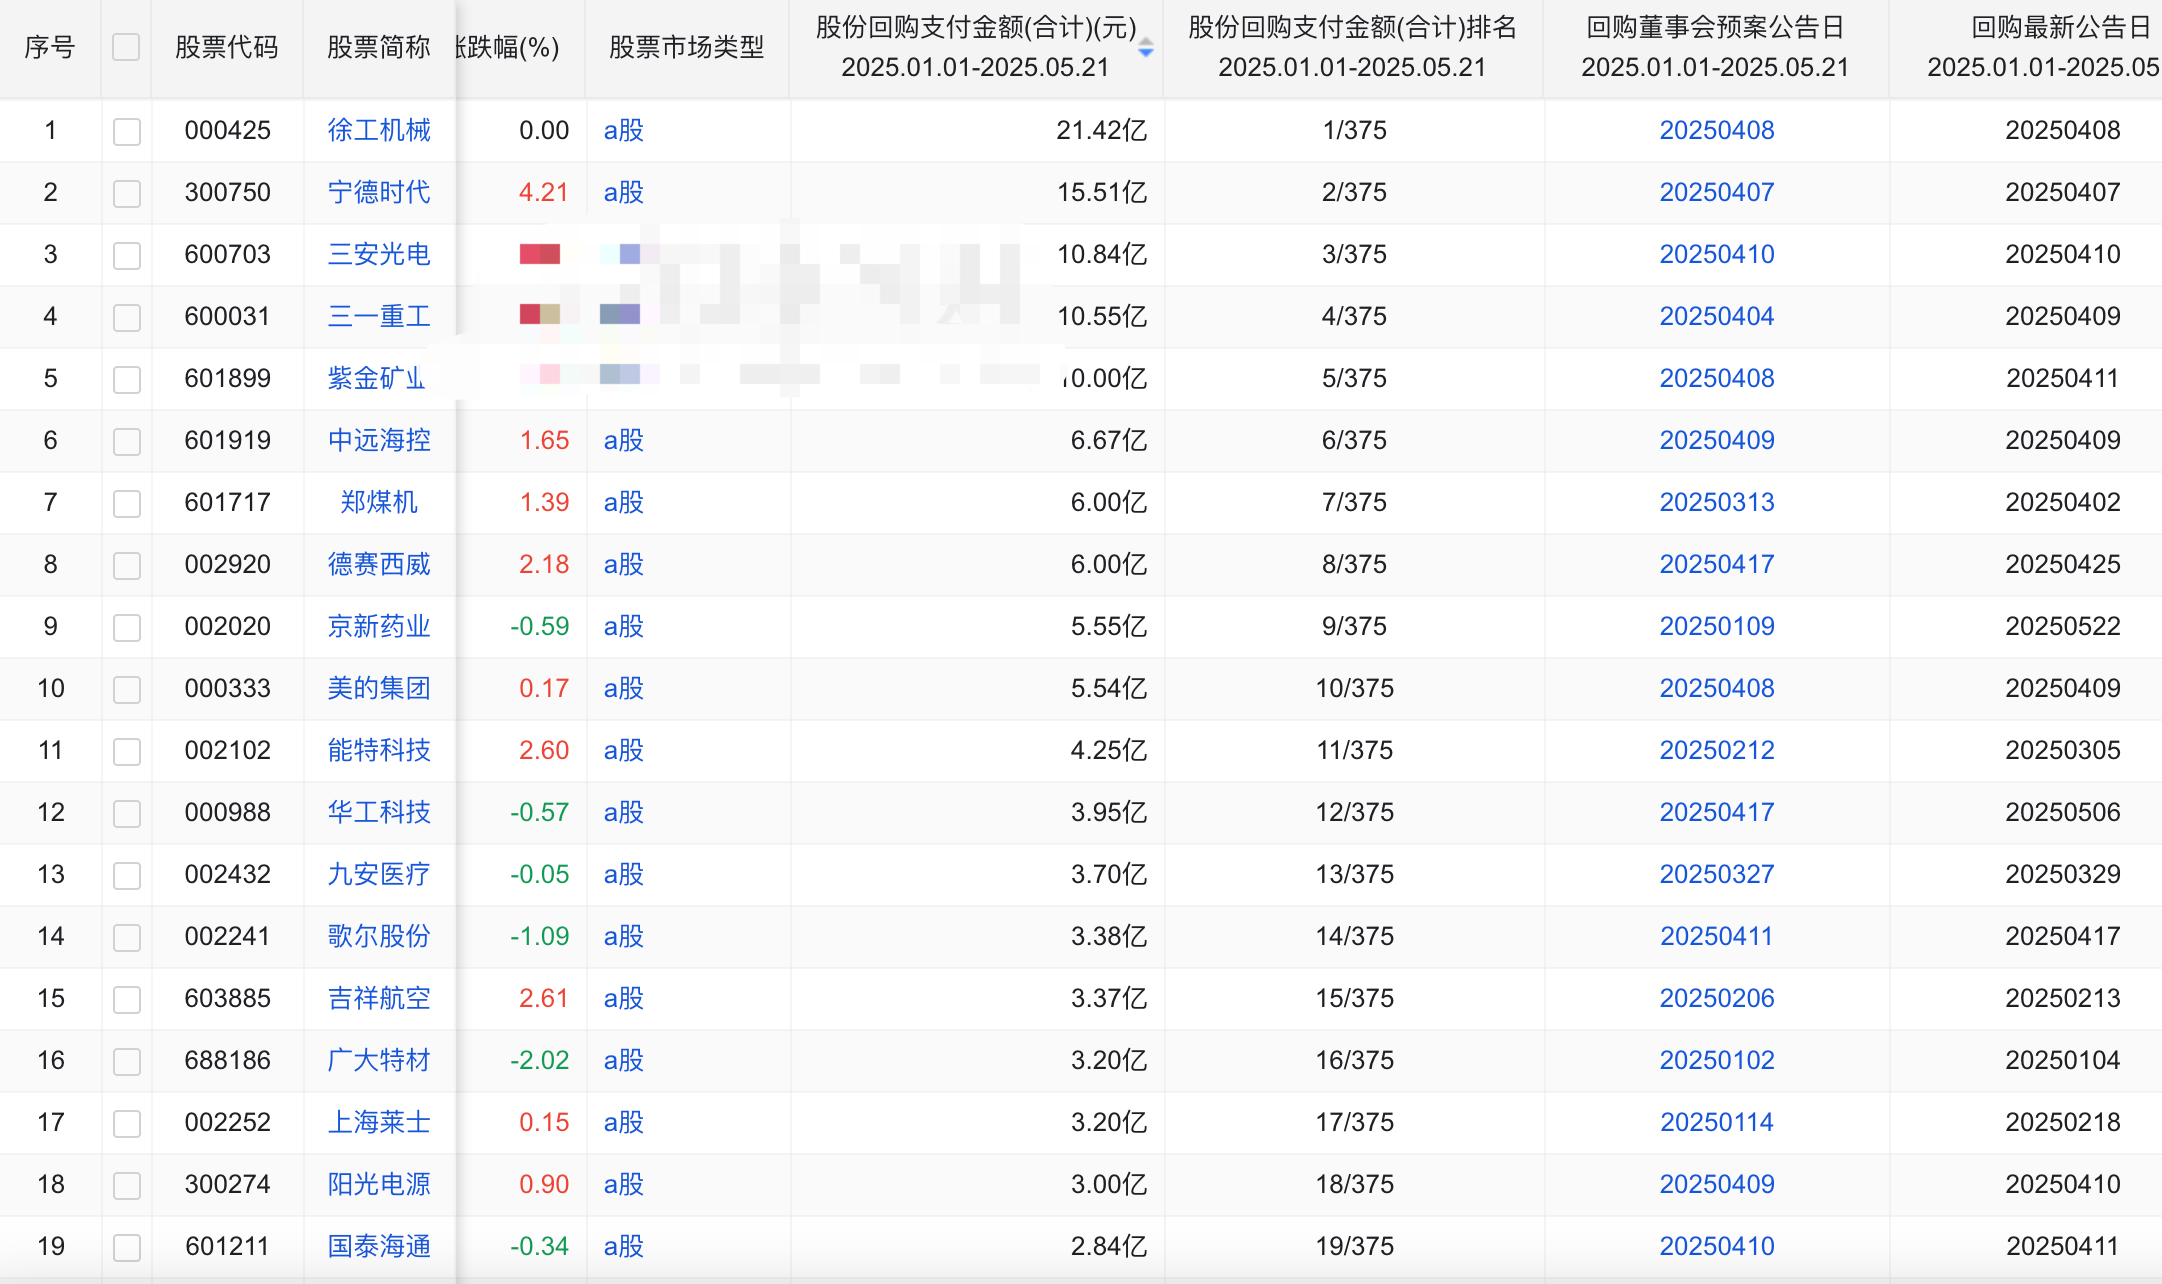Screen dimensions: 2162x1284
Task: Toggle the select-all checkbox in header
Action: (126, 47)
